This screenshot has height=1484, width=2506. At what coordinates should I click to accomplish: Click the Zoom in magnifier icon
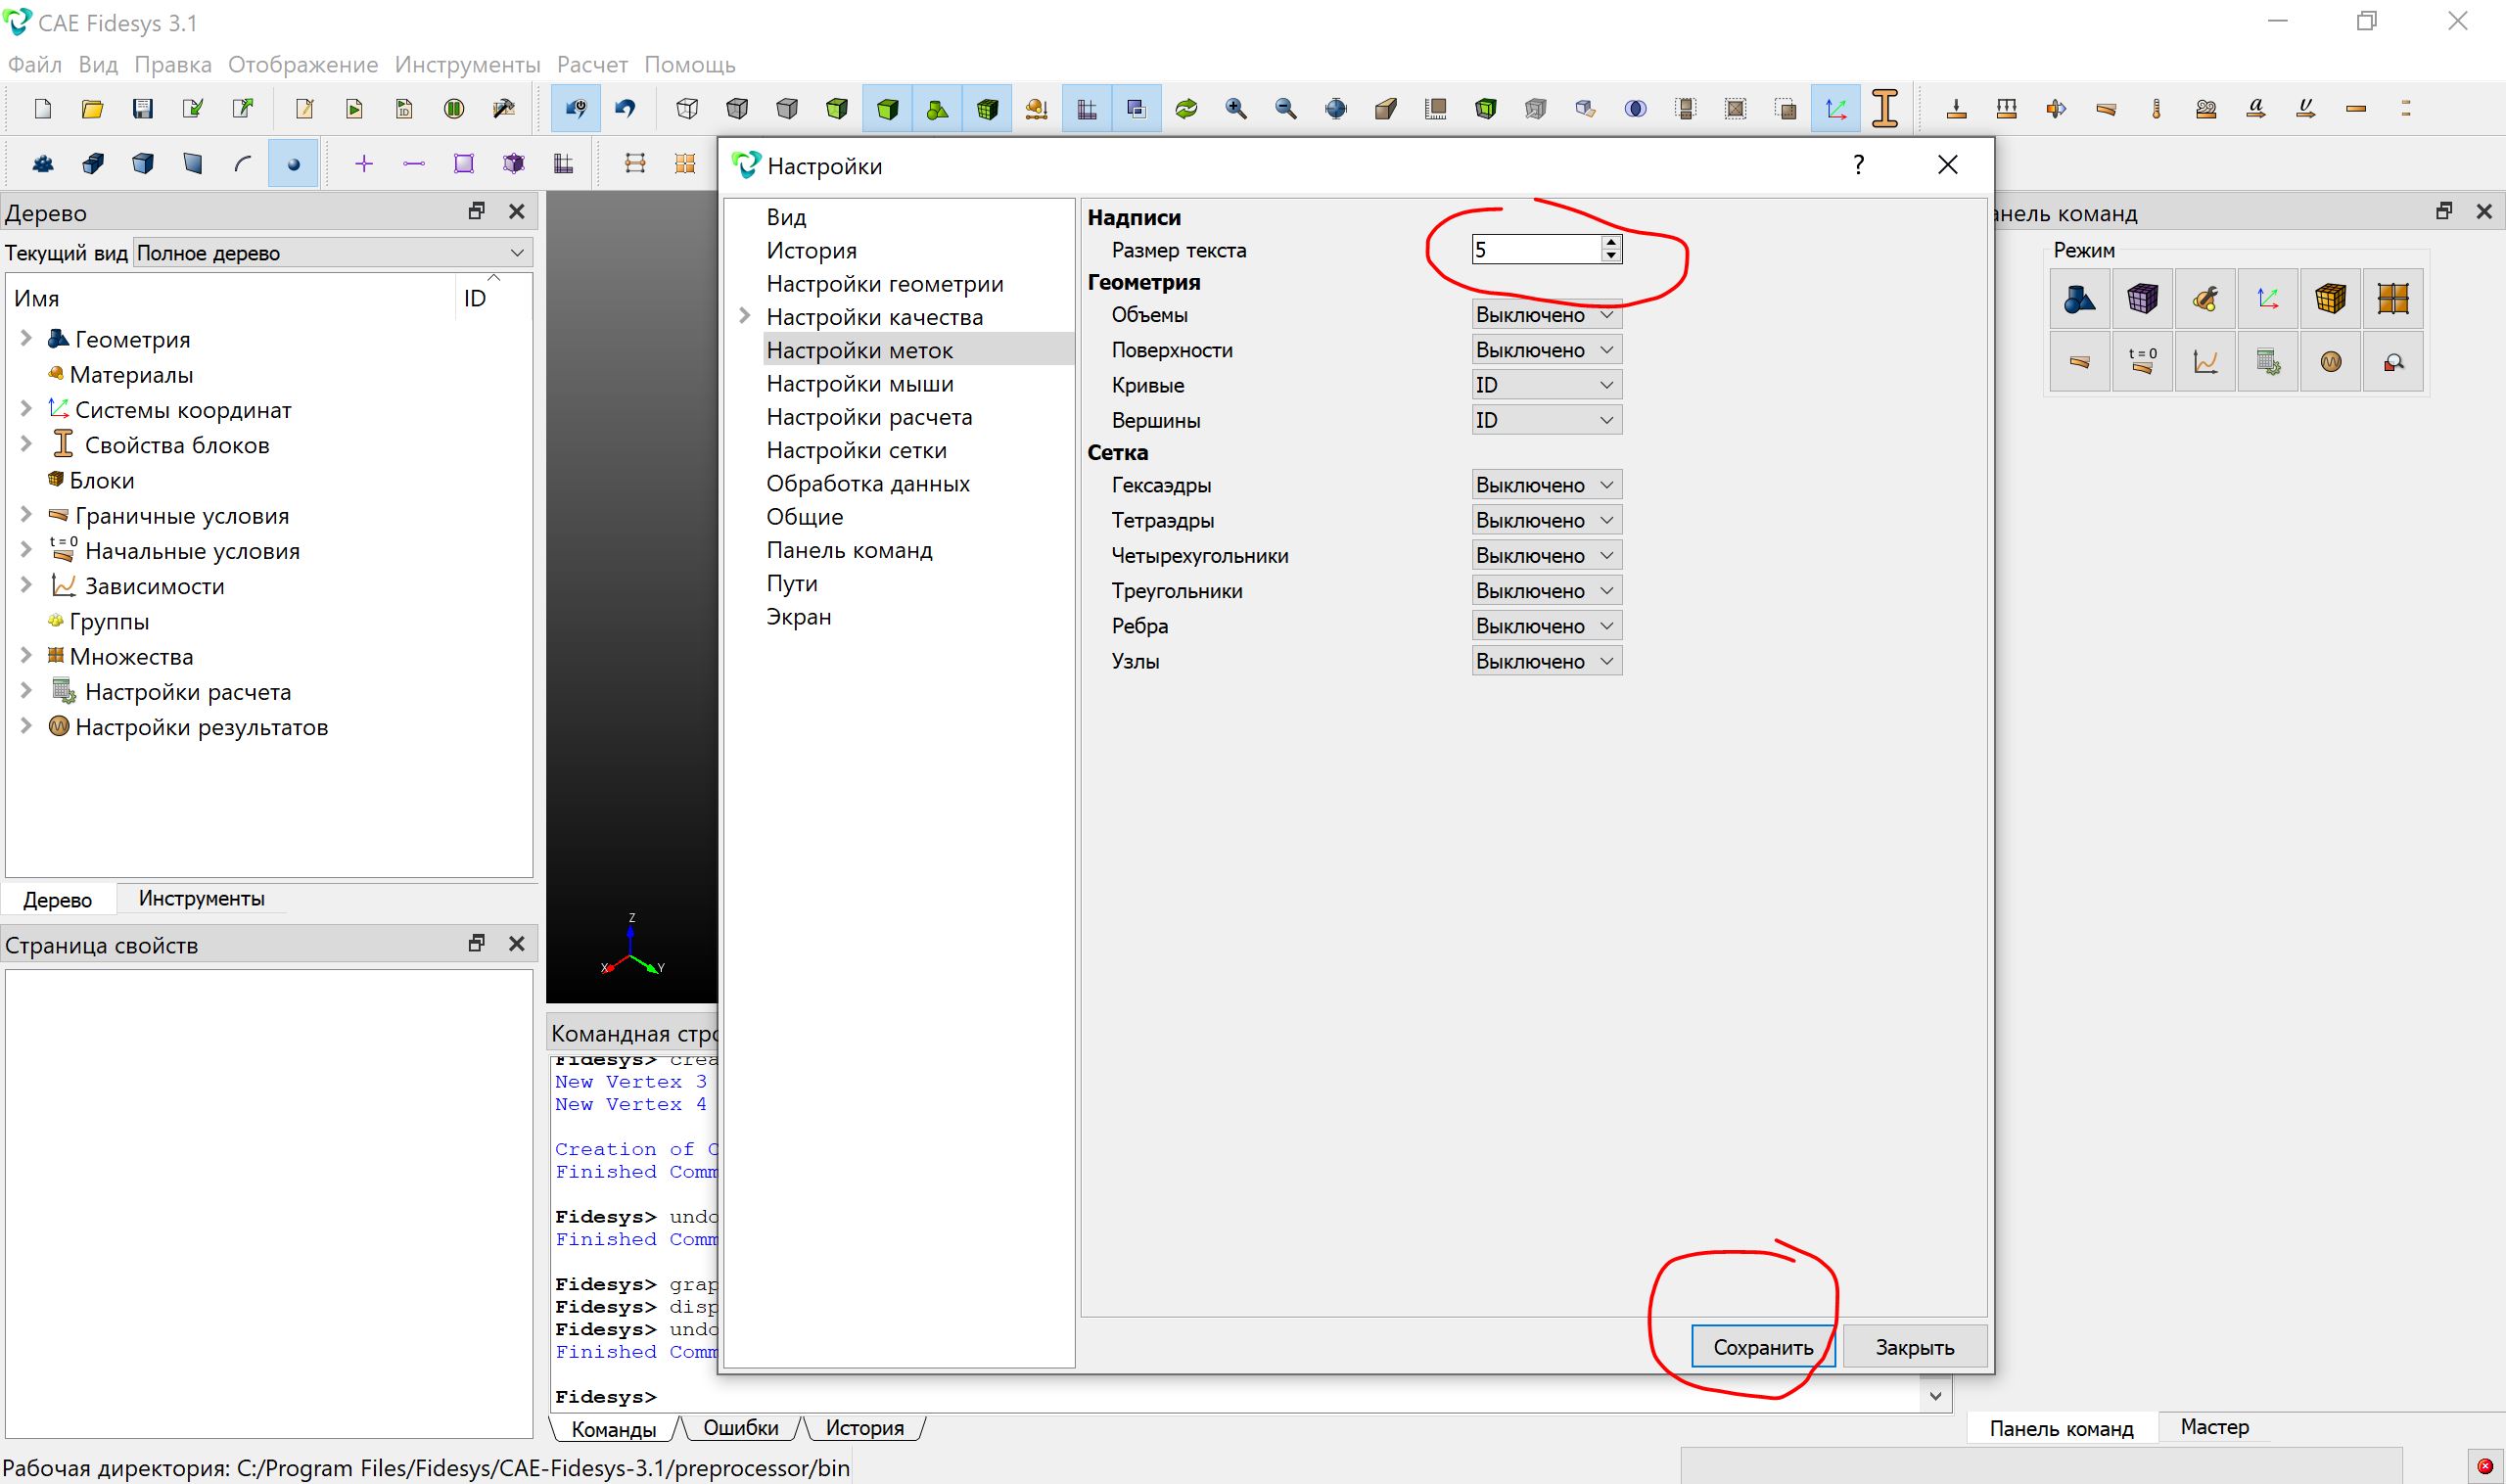(x=1236, y=109)
